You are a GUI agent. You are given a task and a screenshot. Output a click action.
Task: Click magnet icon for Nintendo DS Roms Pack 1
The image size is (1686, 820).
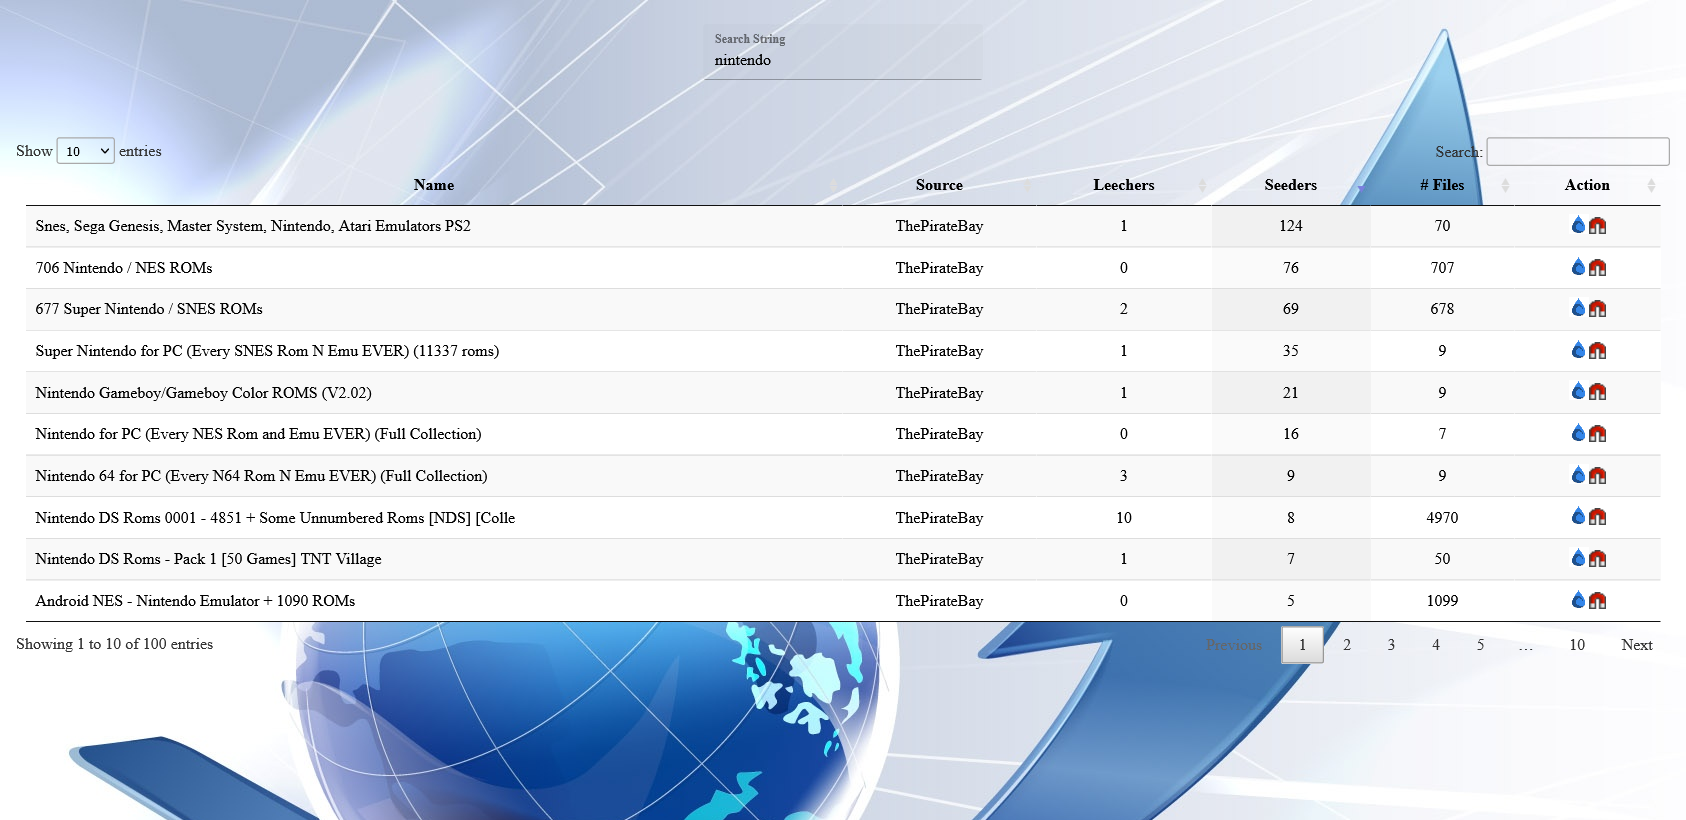click(x=1597, y=559)
